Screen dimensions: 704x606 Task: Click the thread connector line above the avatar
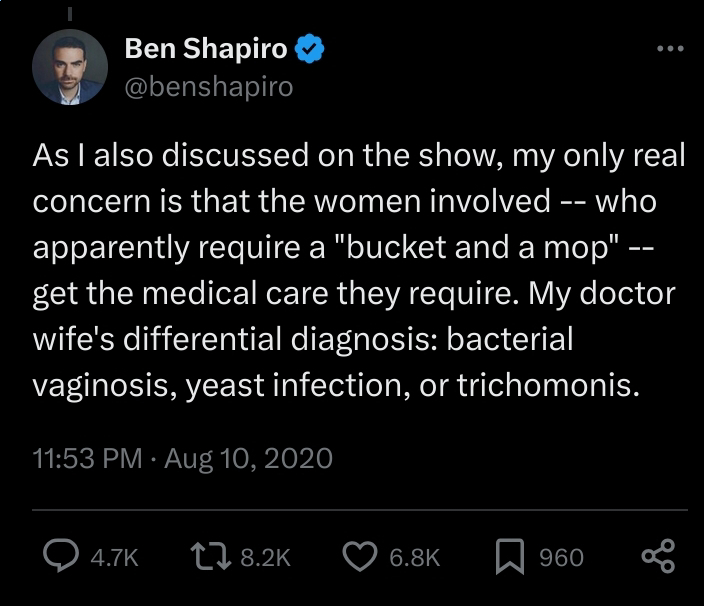pyautogui.click(x=71, y=12)
